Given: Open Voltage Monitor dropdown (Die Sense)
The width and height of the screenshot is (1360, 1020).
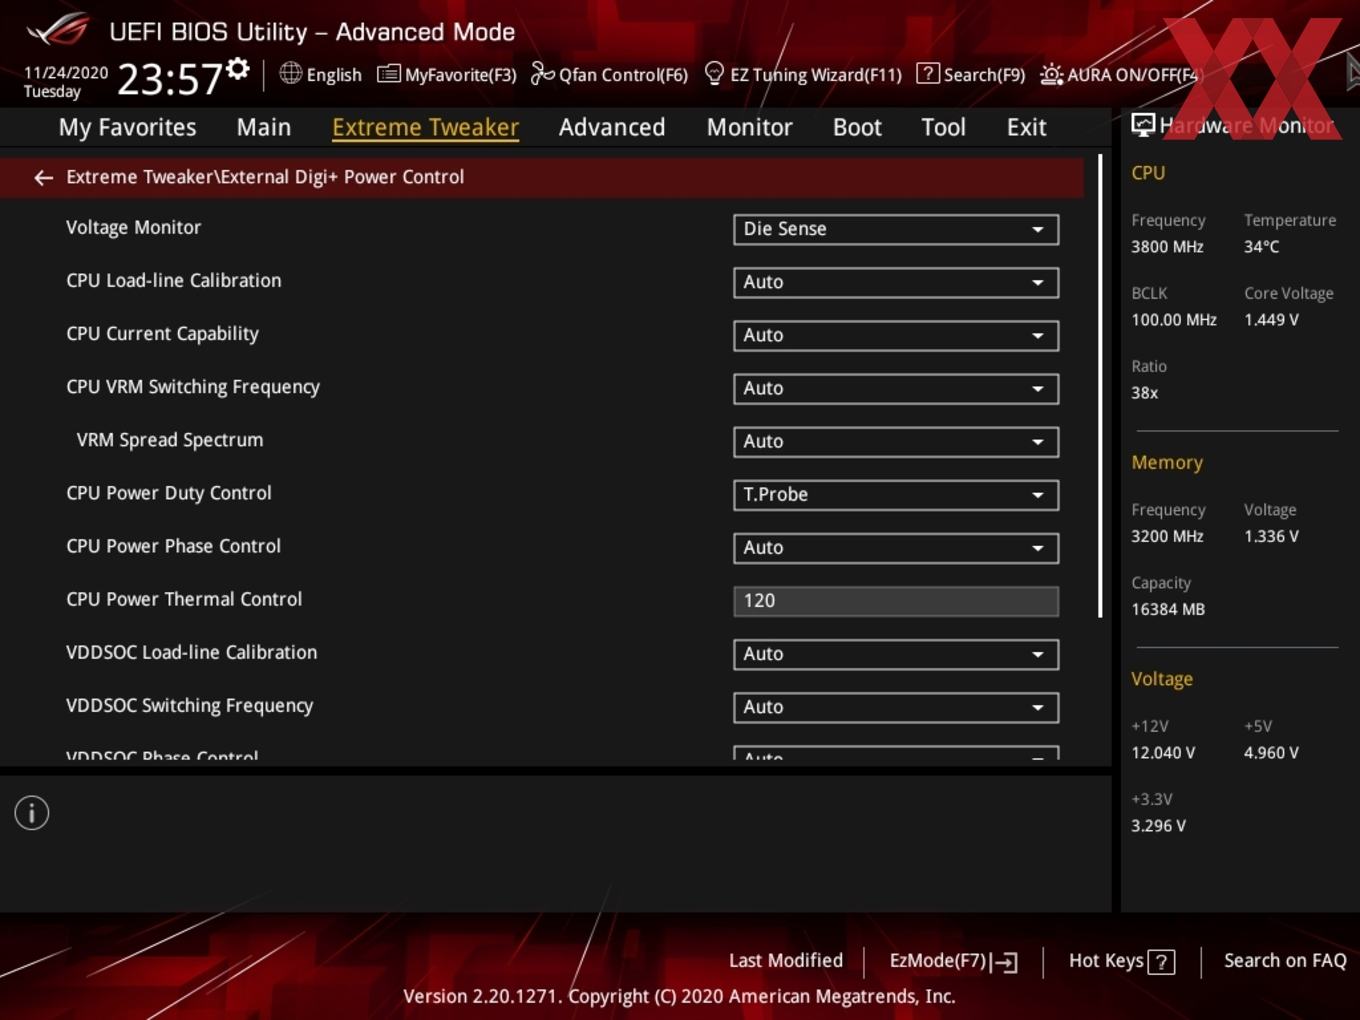Looking at the screenshot, I should coord(896,229).
